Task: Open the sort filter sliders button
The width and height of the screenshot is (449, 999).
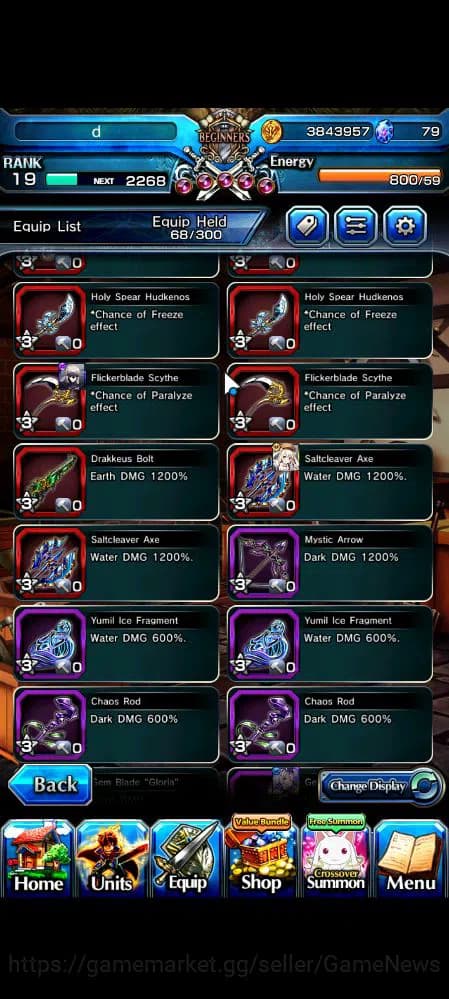Action: point(355,226)
